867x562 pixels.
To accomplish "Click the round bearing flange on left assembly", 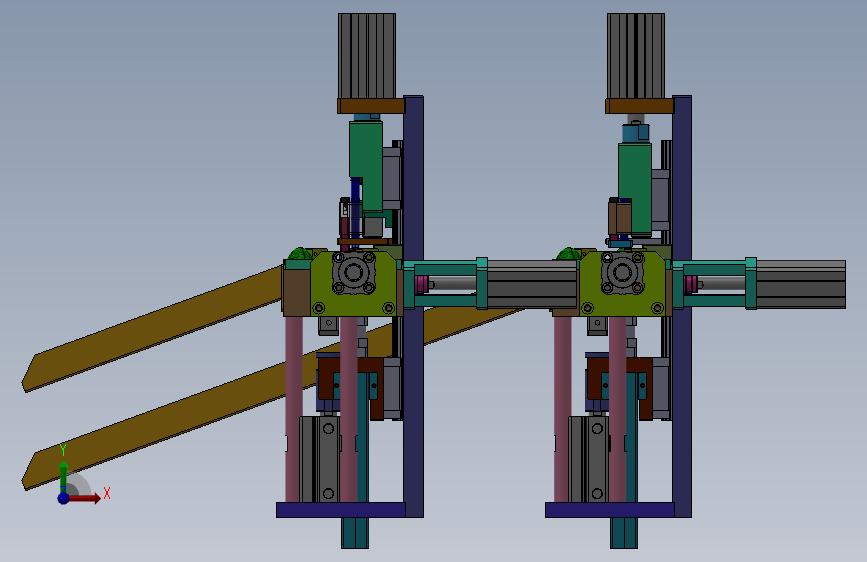I will pos(354,273).
